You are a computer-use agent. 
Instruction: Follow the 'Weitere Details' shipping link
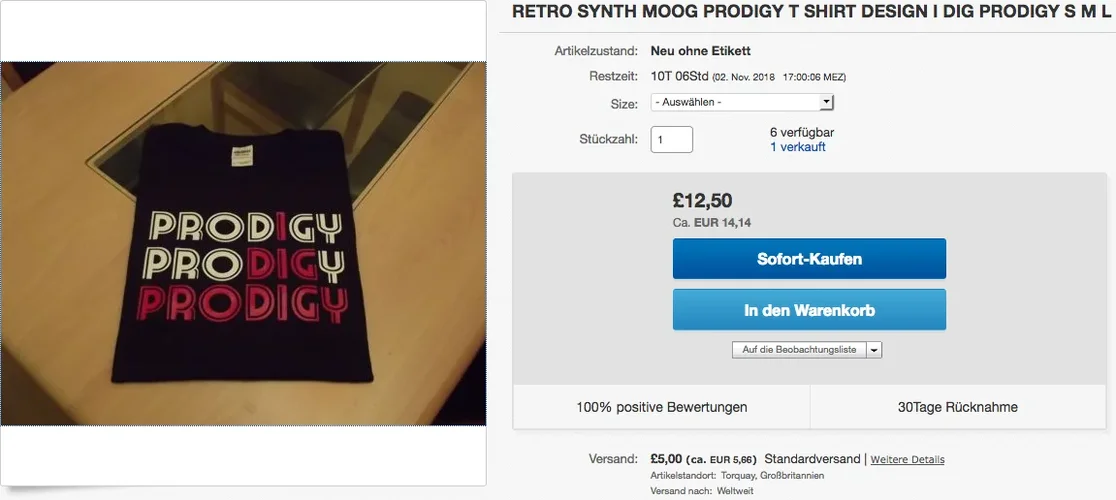(907, 460)
